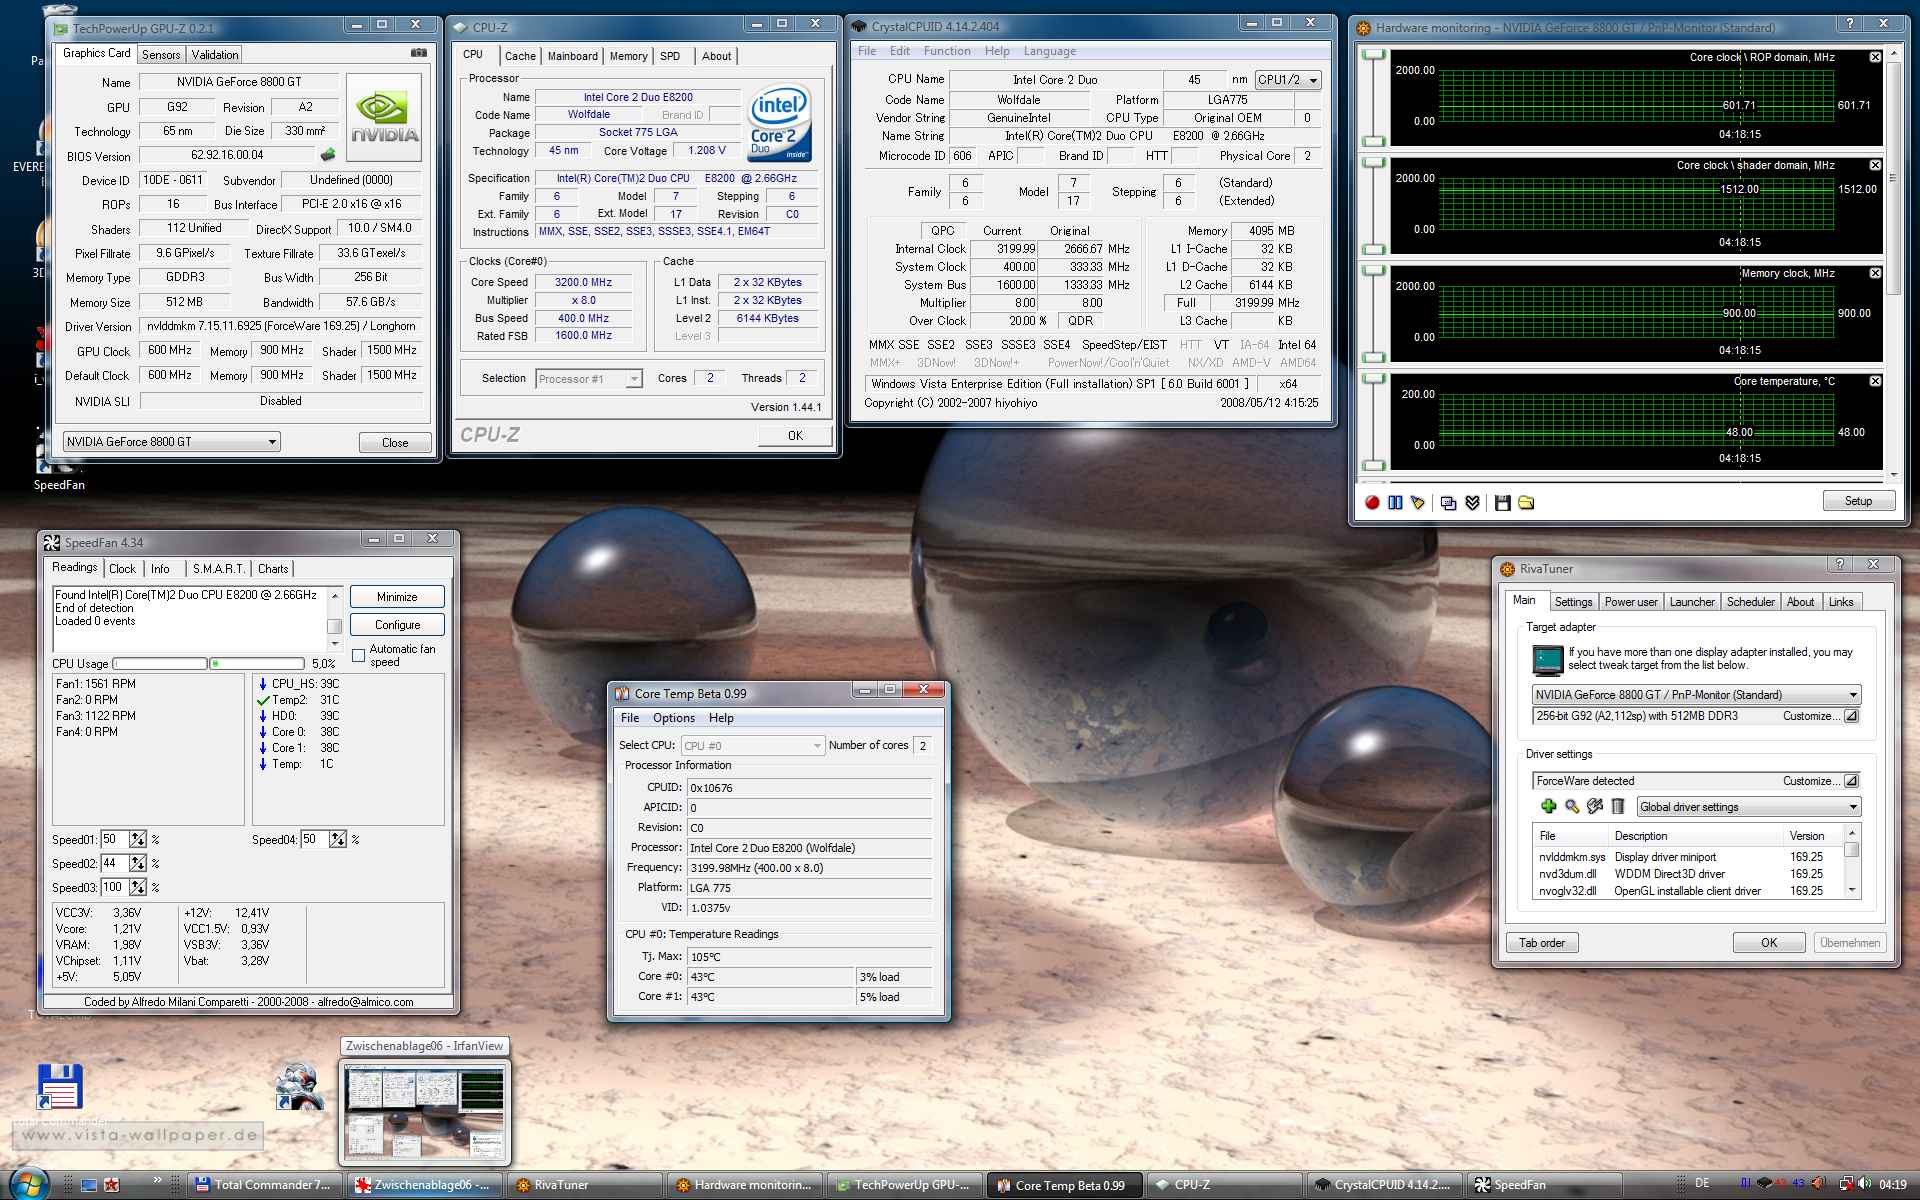Viewport: 1920px width, 1200px height.
Task: Enable Automatic fan speed checkbox
Action: click(359, 656)
